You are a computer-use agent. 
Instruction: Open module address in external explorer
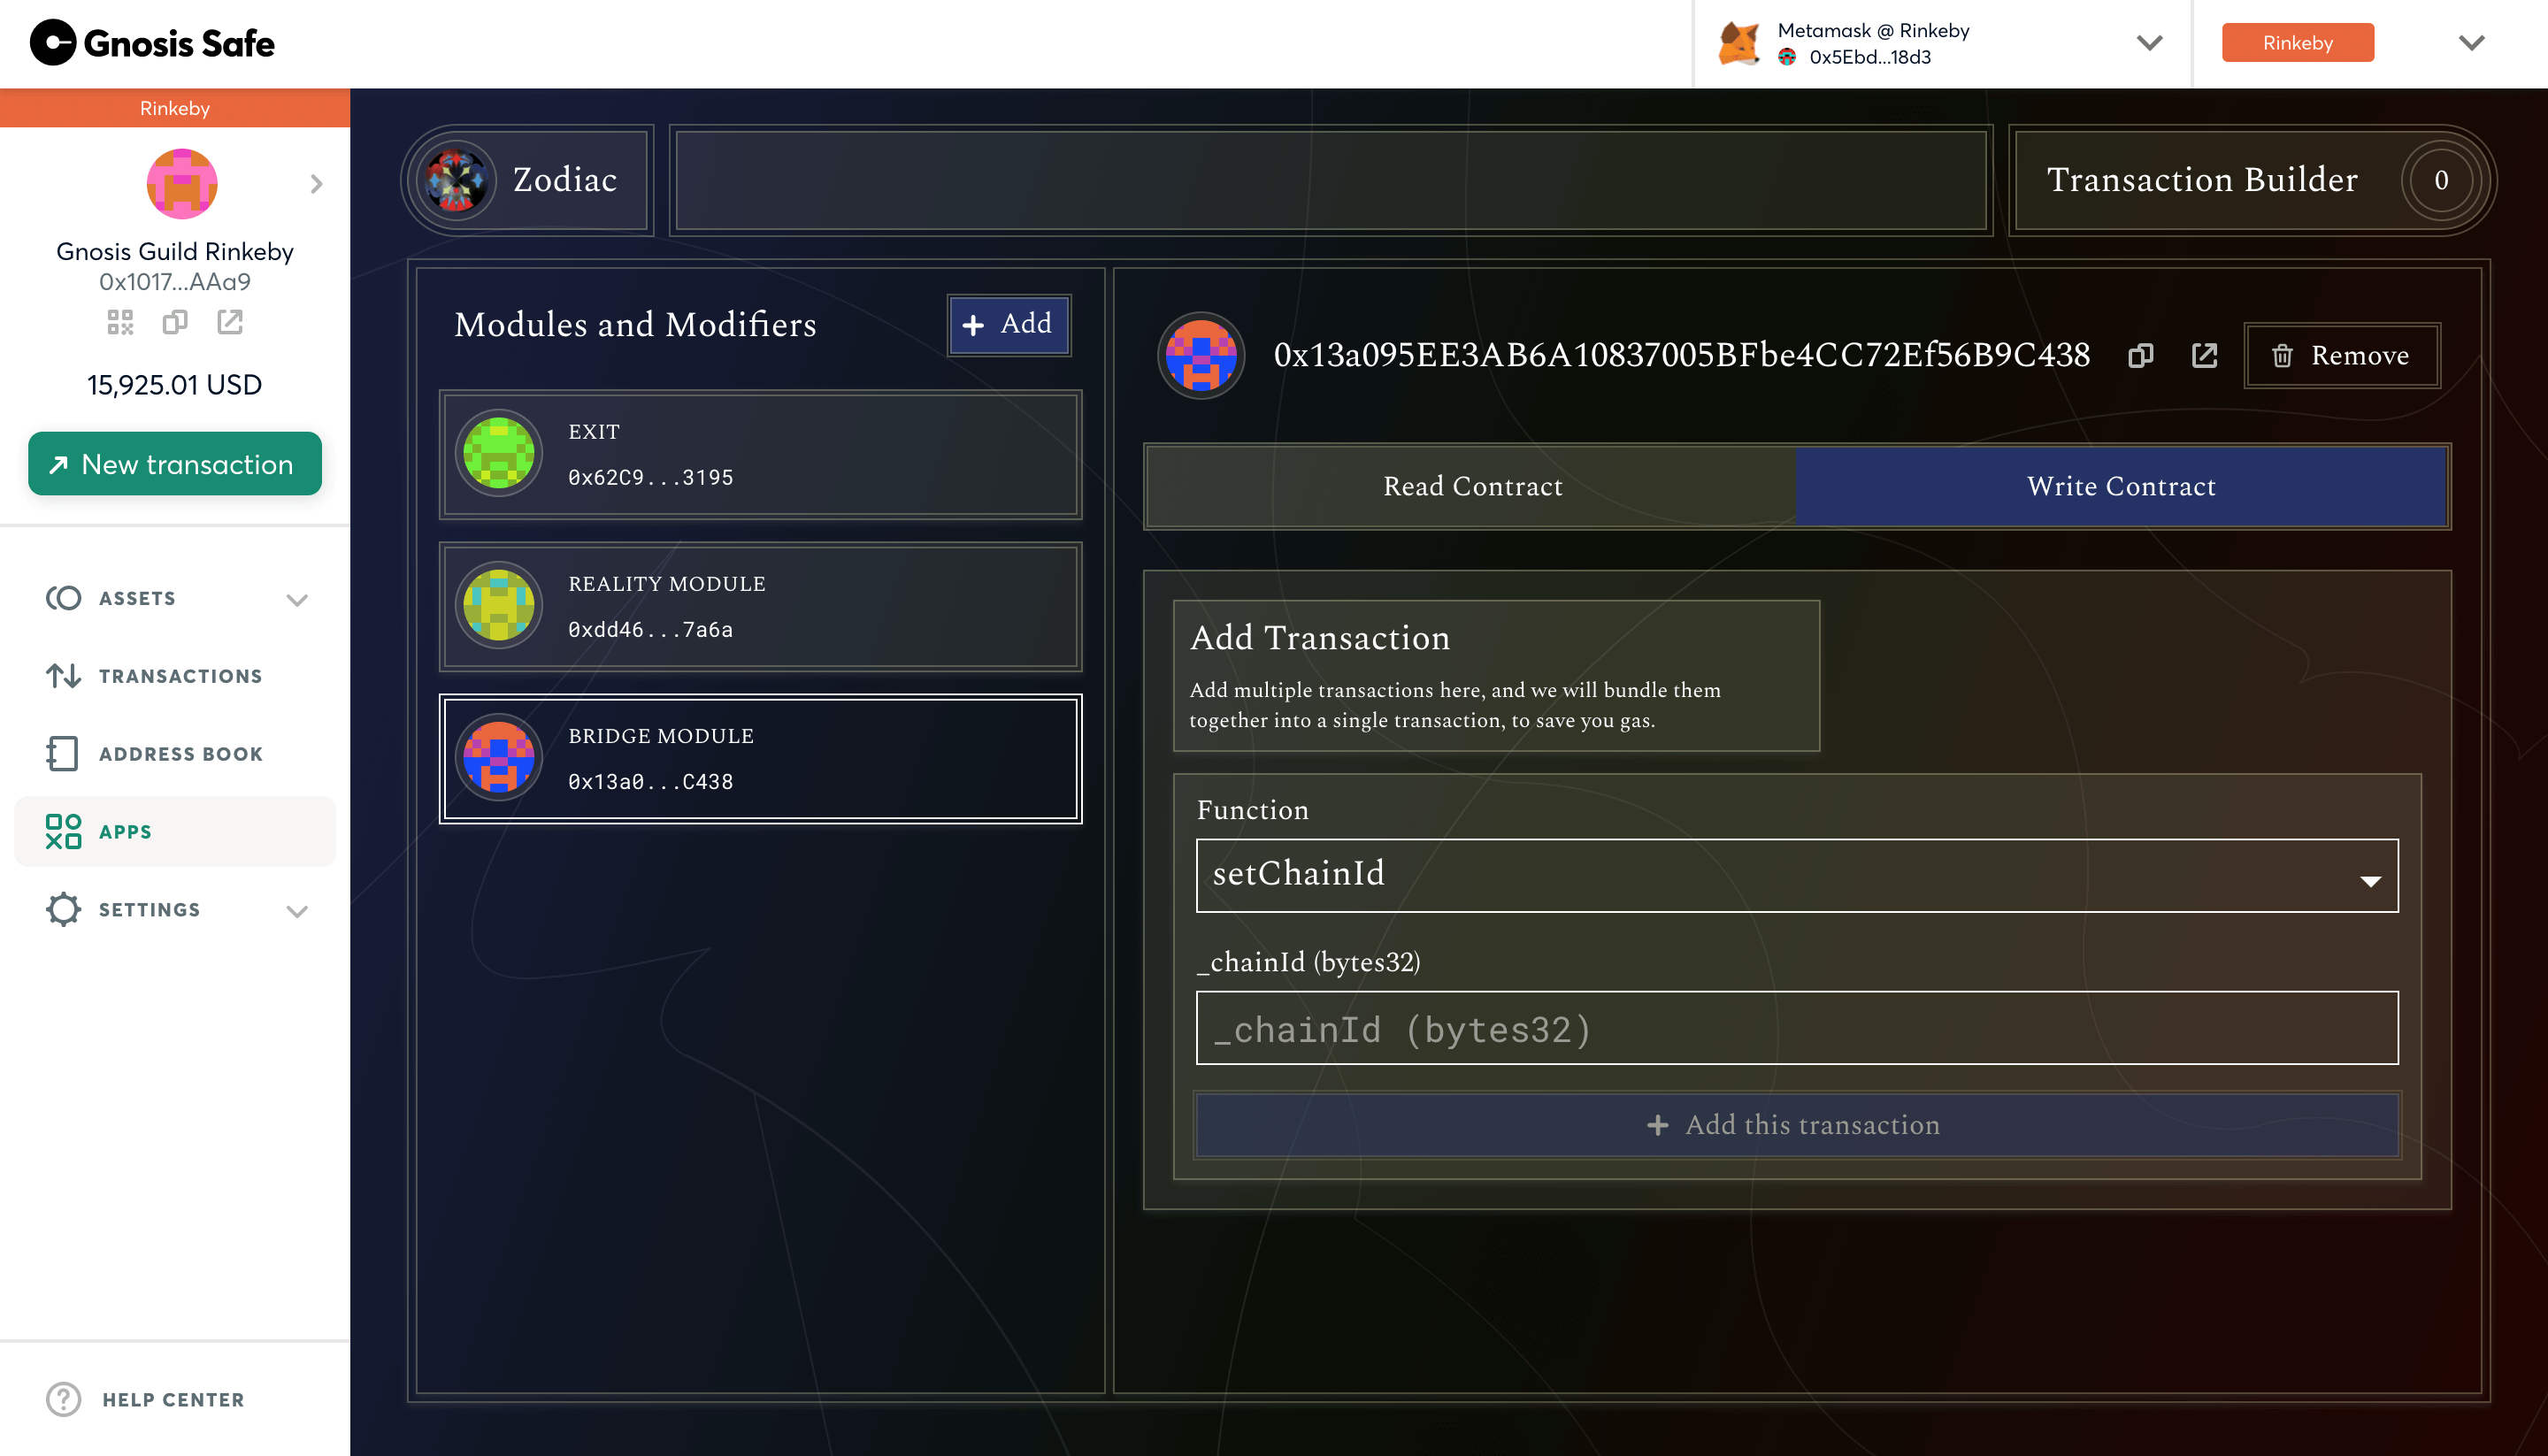[2204, 356]
